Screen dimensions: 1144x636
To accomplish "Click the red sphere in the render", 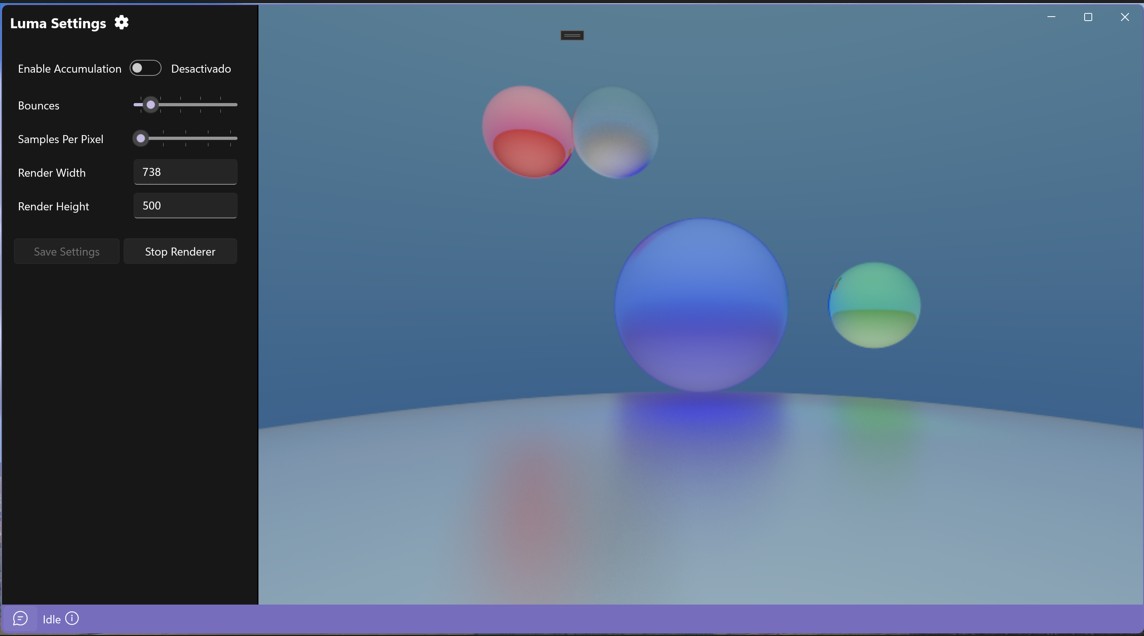I will point(526,132).
